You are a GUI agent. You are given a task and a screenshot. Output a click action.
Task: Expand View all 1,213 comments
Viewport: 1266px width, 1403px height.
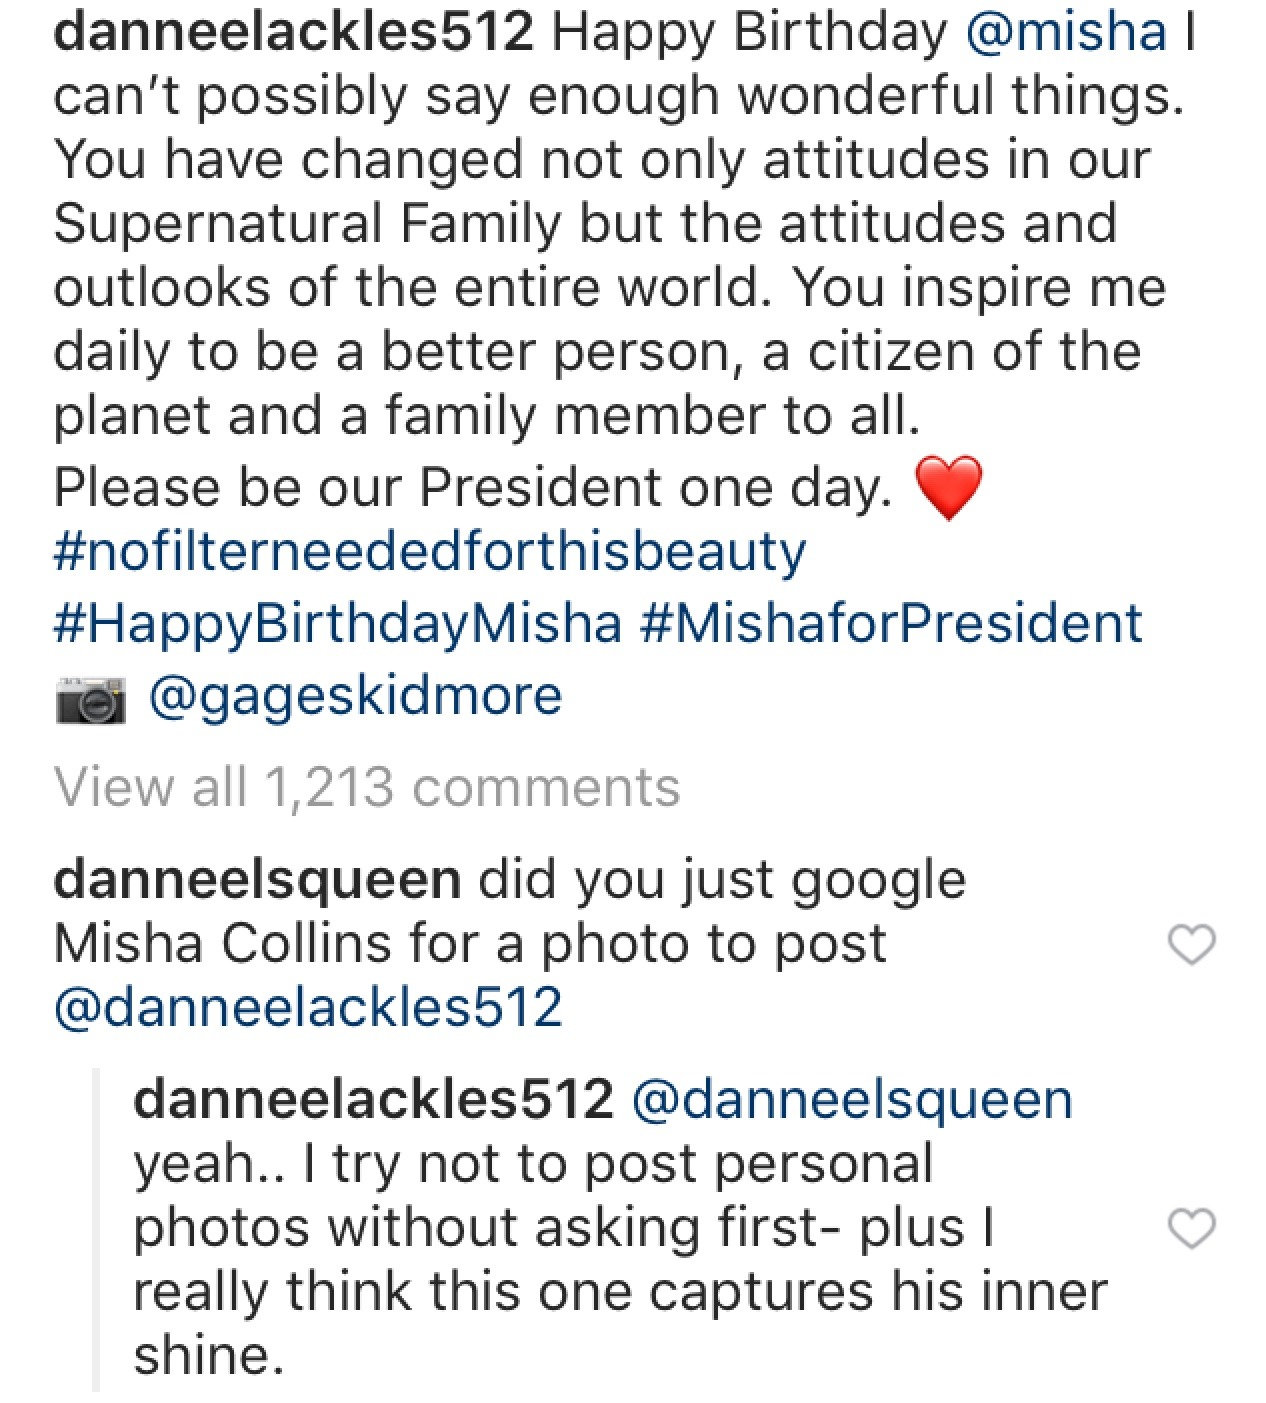point(367,786)
